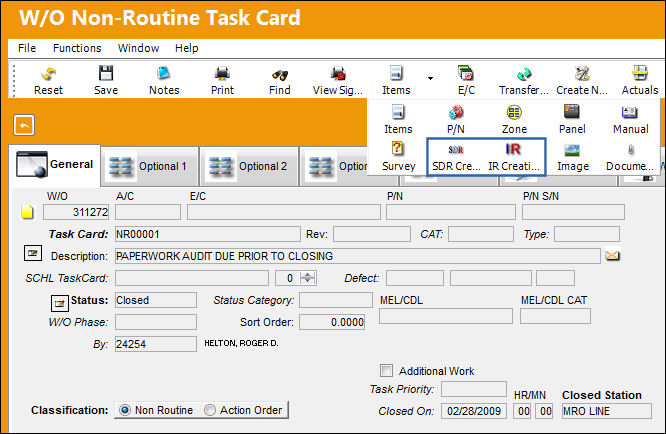Click the Type field
The image size is (666, 434).
[587, 234]
